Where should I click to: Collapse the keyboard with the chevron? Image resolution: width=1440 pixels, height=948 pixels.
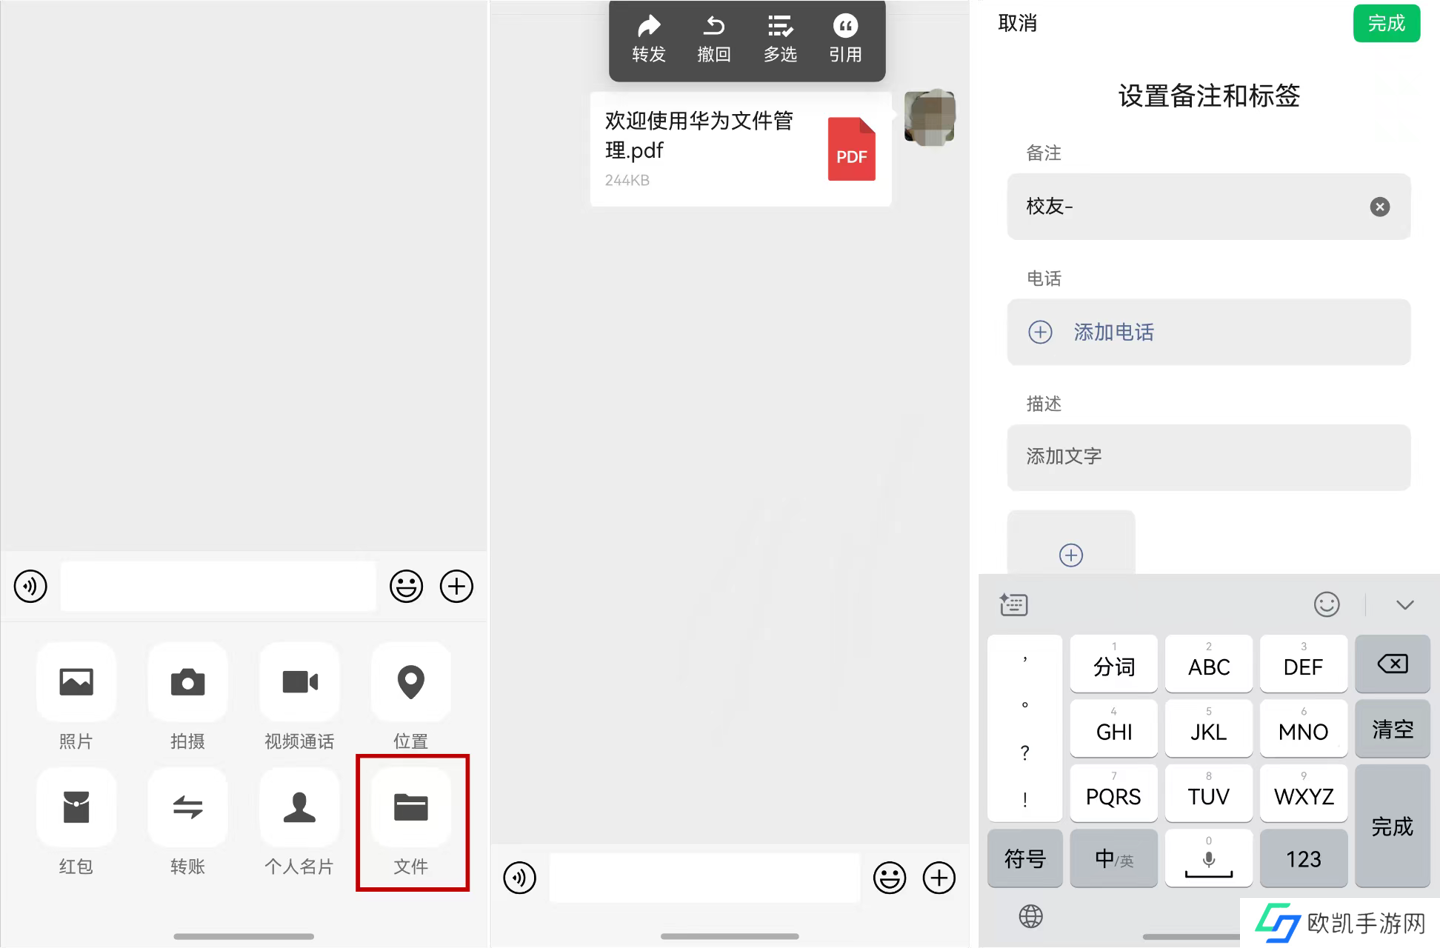click(x=1404, y=605)
